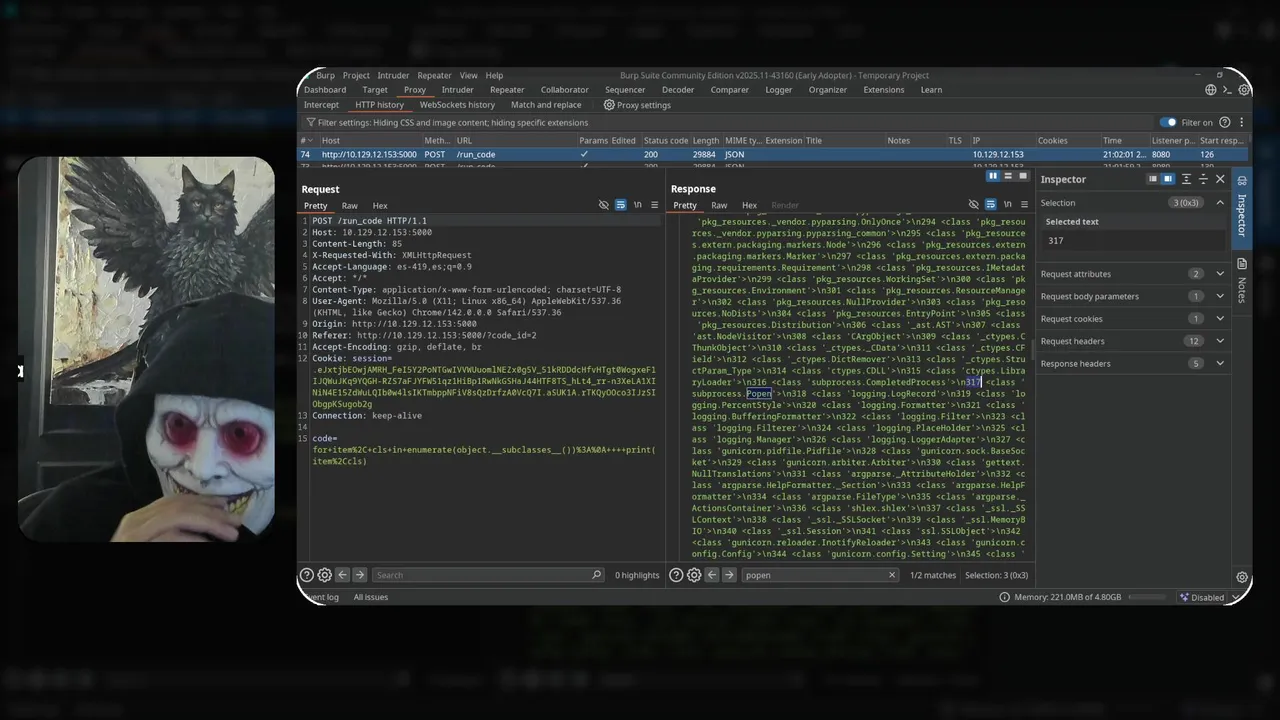Toggle \n newline display in Response pane

tap(1007, 205)
